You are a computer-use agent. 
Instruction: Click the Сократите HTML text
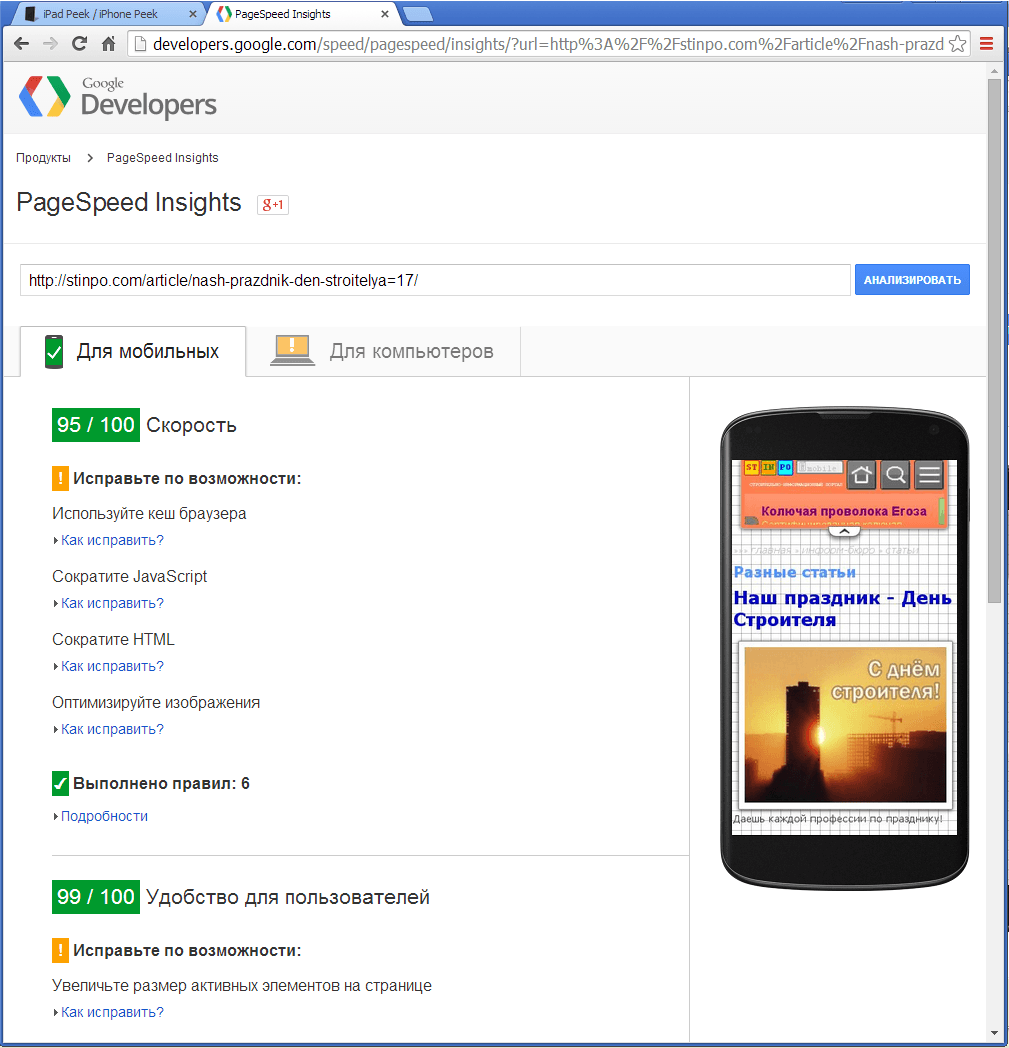click(114, 639)
